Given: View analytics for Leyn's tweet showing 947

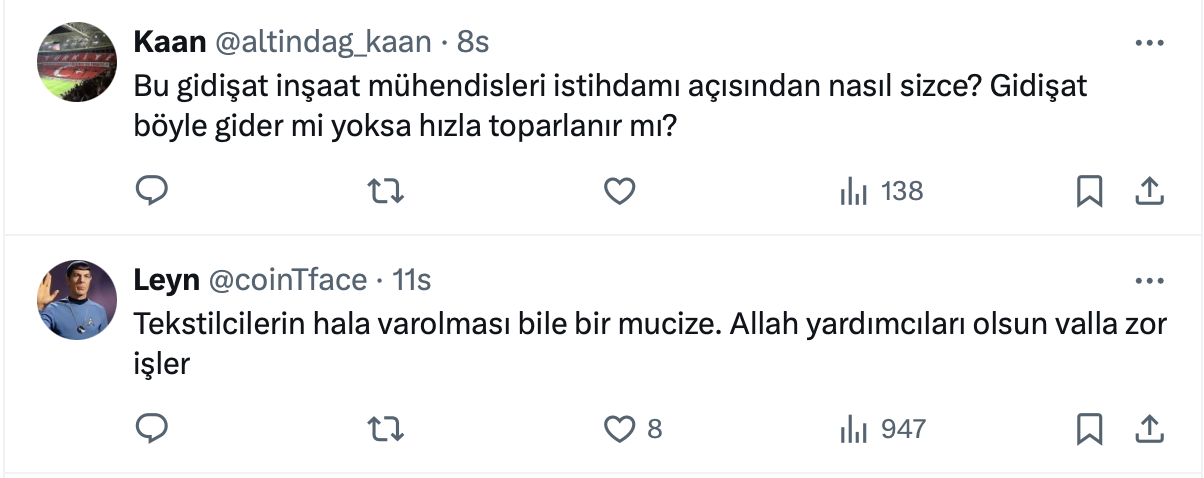Looking at the screenshot, I should tap(883, 429).
